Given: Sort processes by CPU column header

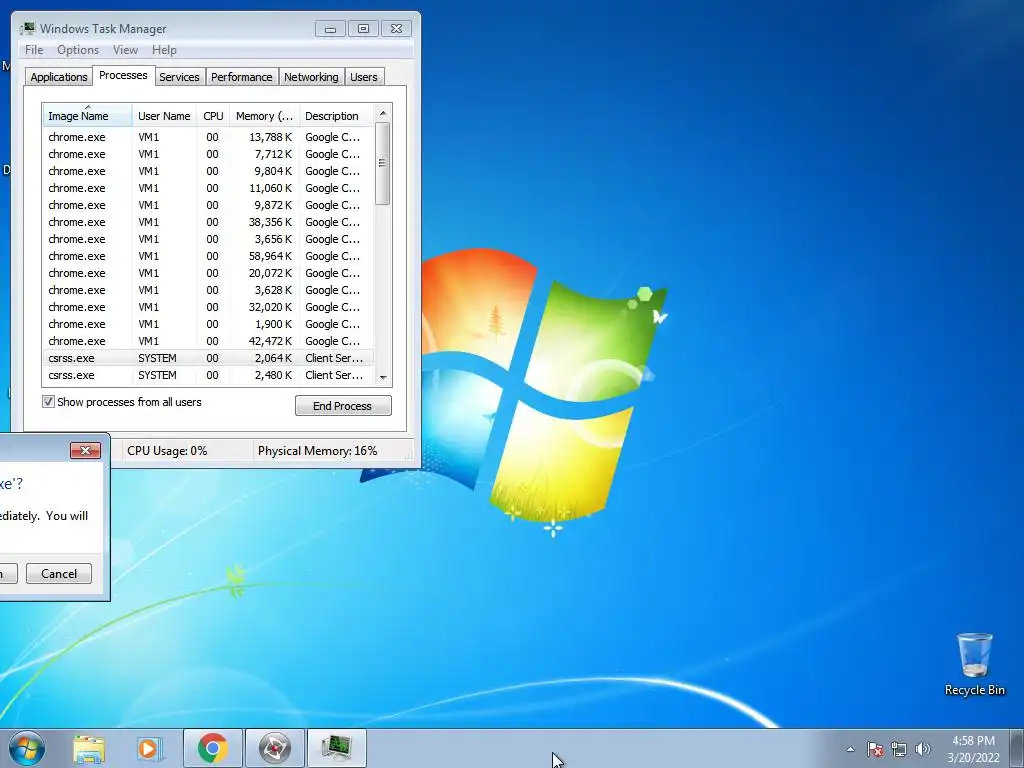Looking at the screenshot, I should 213,116.
